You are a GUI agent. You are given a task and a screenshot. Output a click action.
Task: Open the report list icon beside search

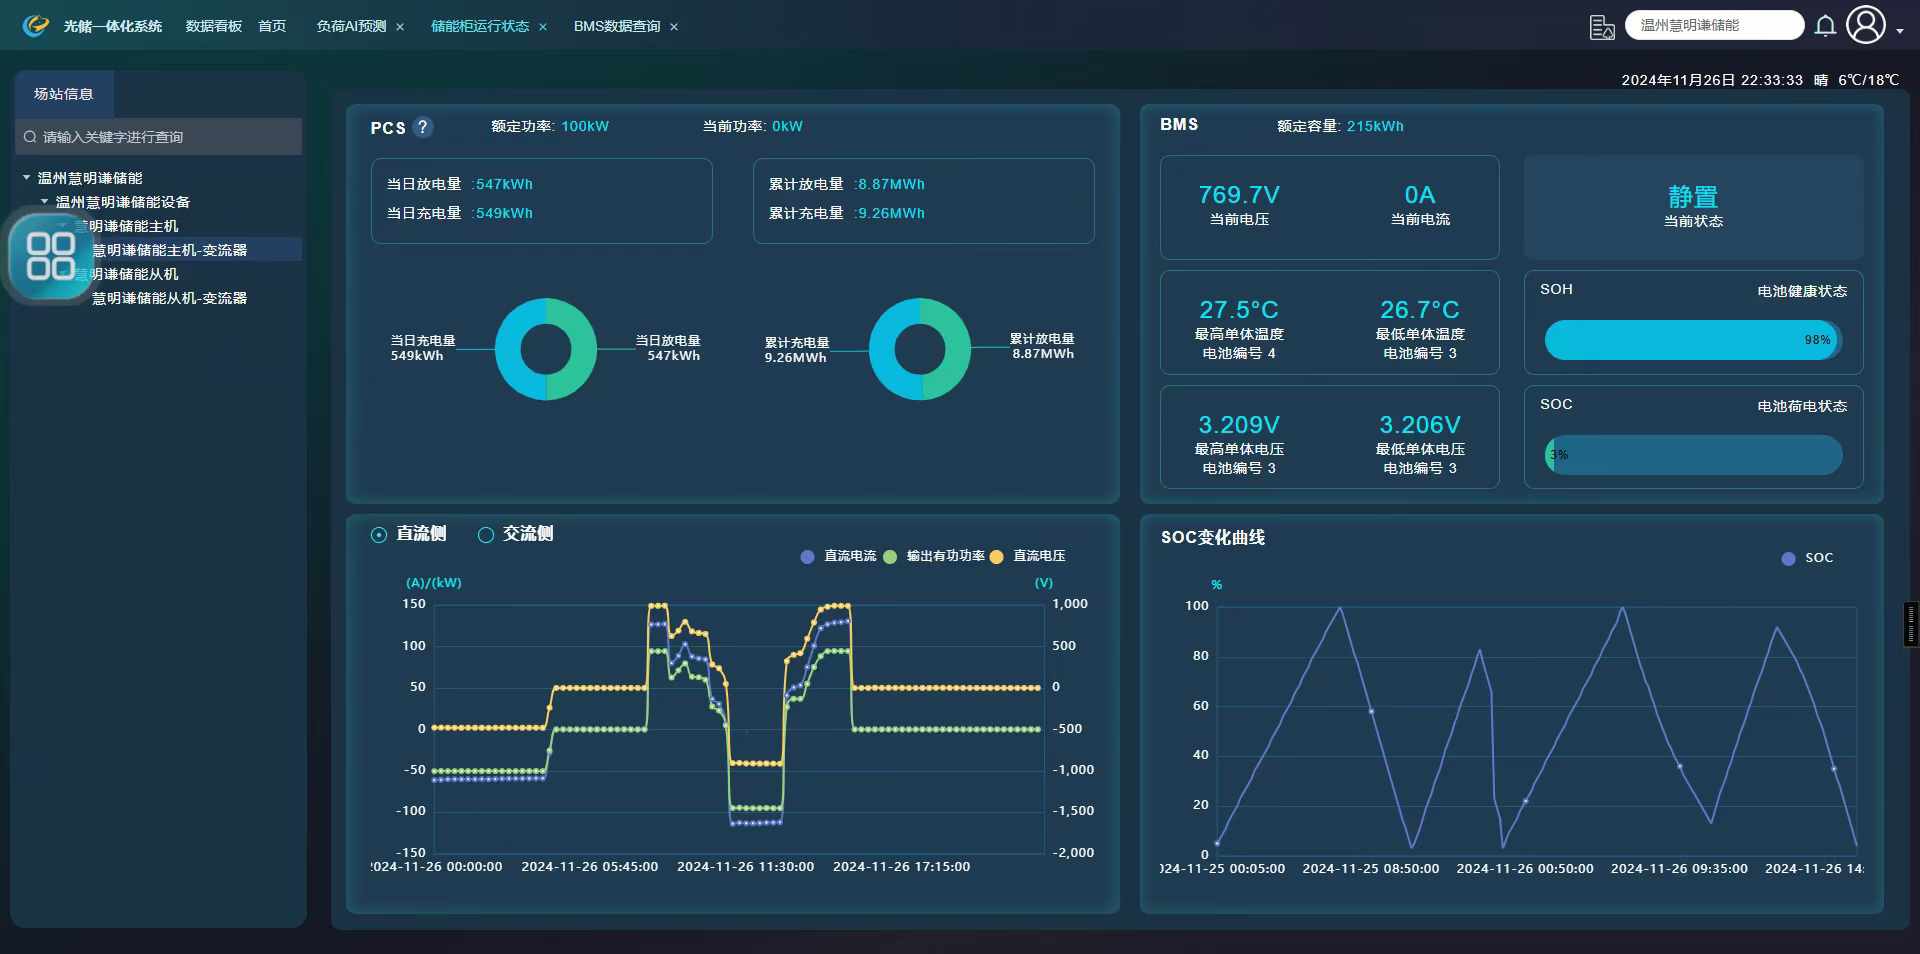point(1602,27)
